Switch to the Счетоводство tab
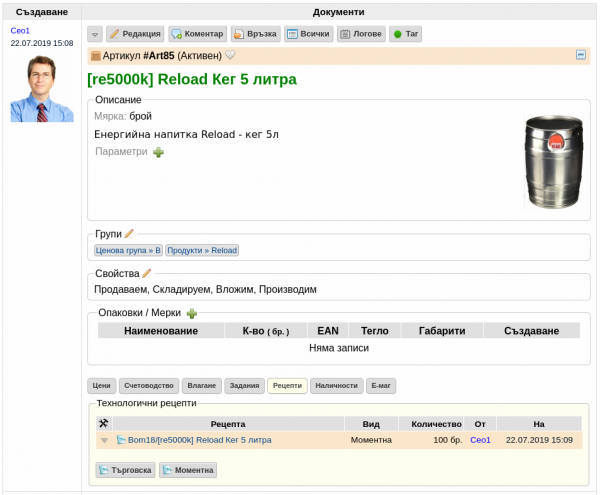The height and width of the screenshot is (495, 600). click(x=149, y=386)
